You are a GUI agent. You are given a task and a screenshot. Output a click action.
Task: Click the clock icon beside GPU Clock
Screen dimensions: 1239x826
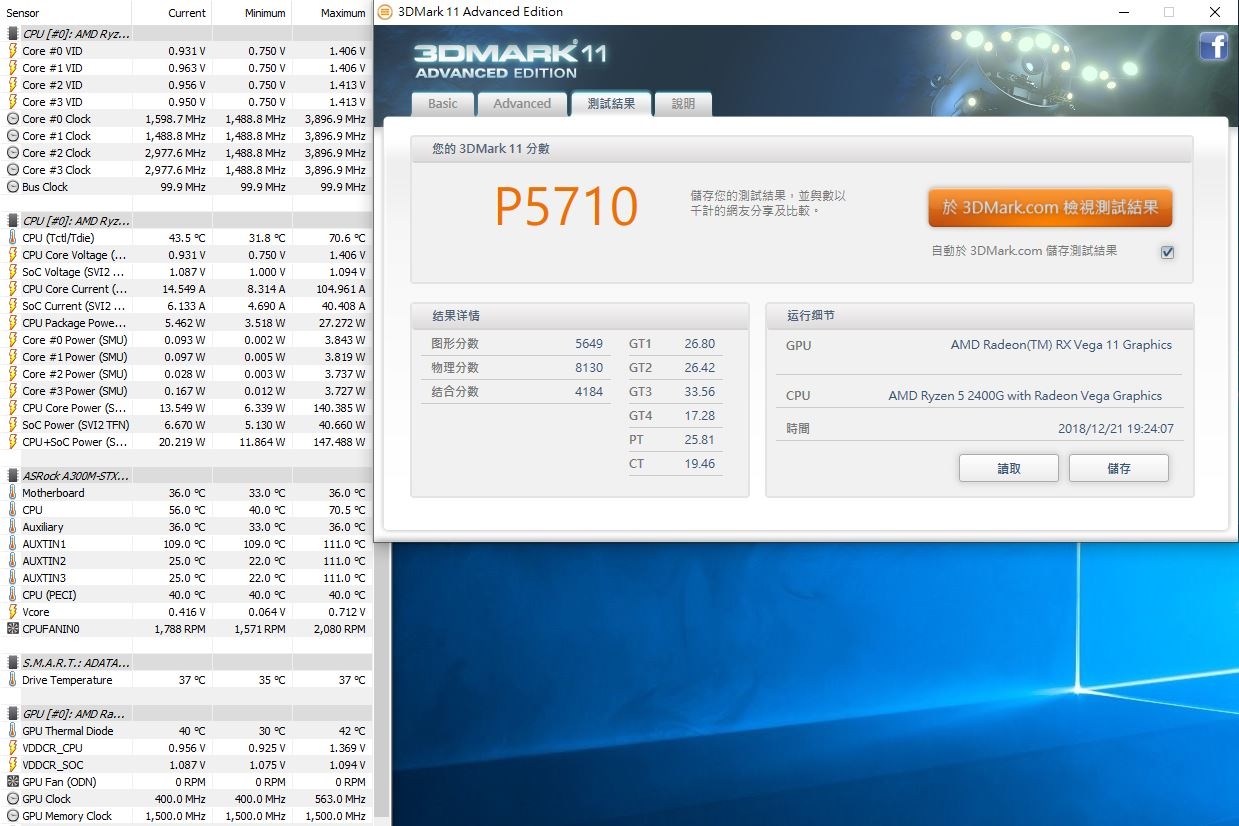[13, 799]
